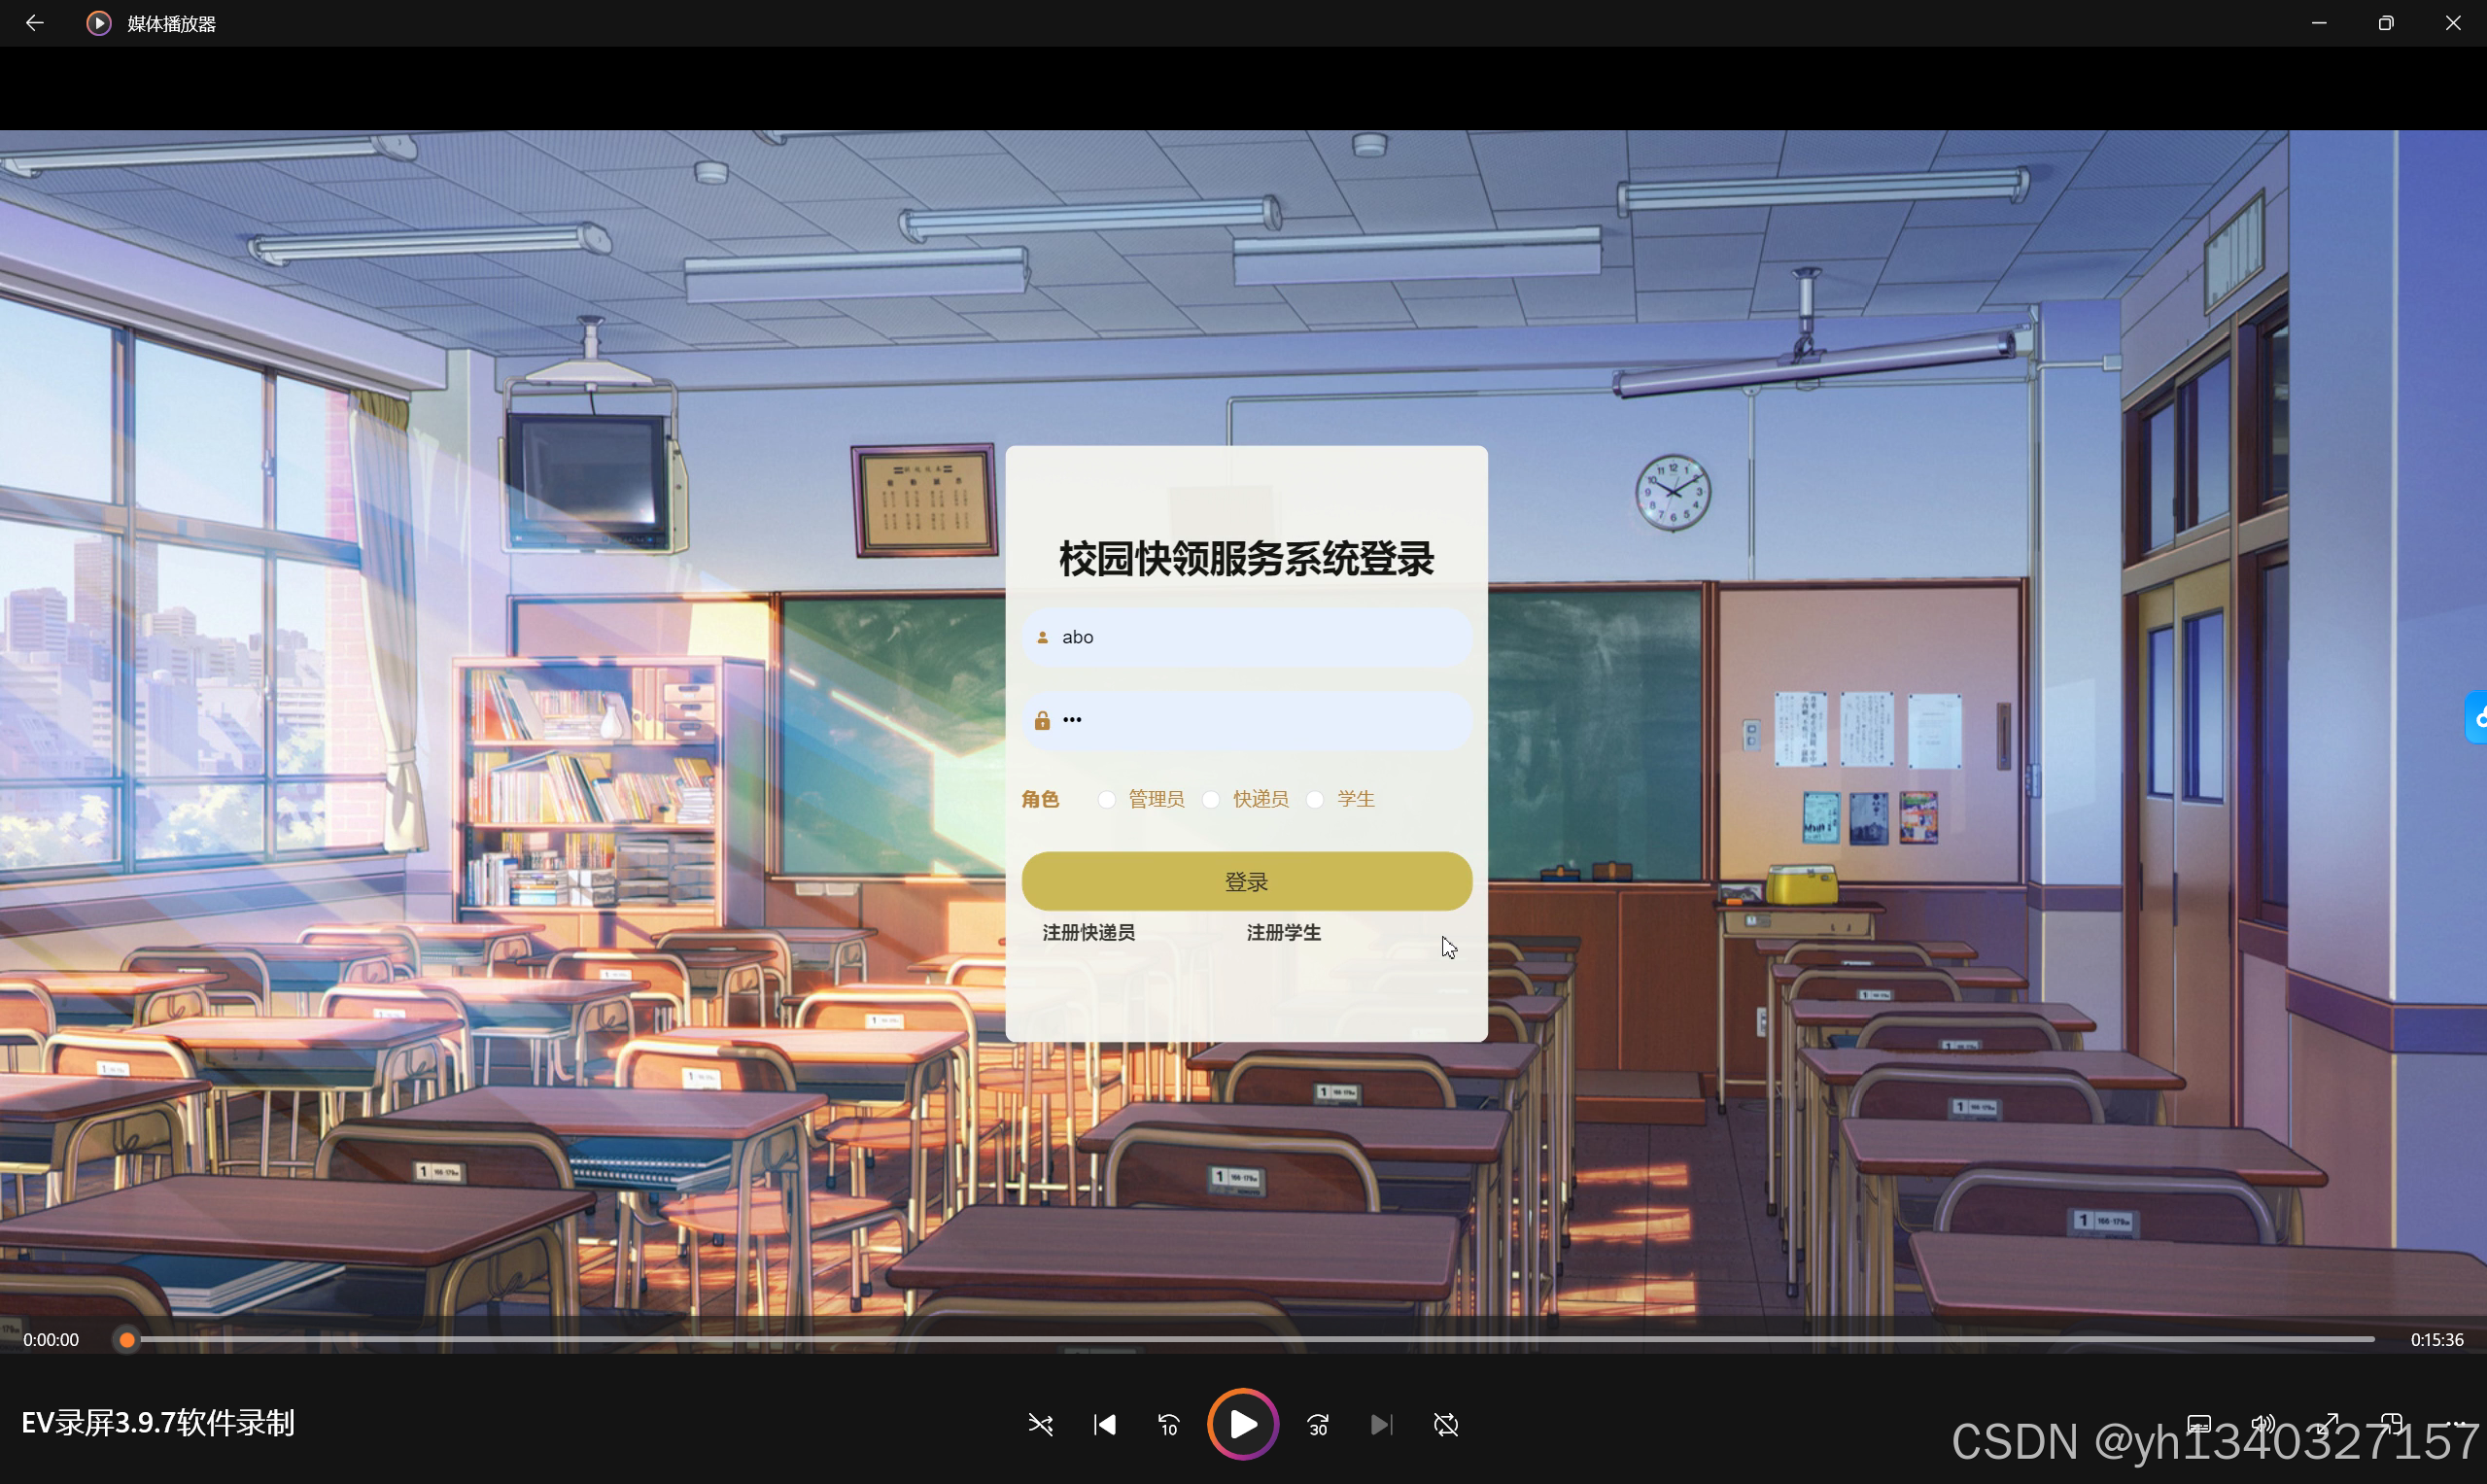
Task: Skip forward 30 seconds
Action: [x=1318, y=1424]
